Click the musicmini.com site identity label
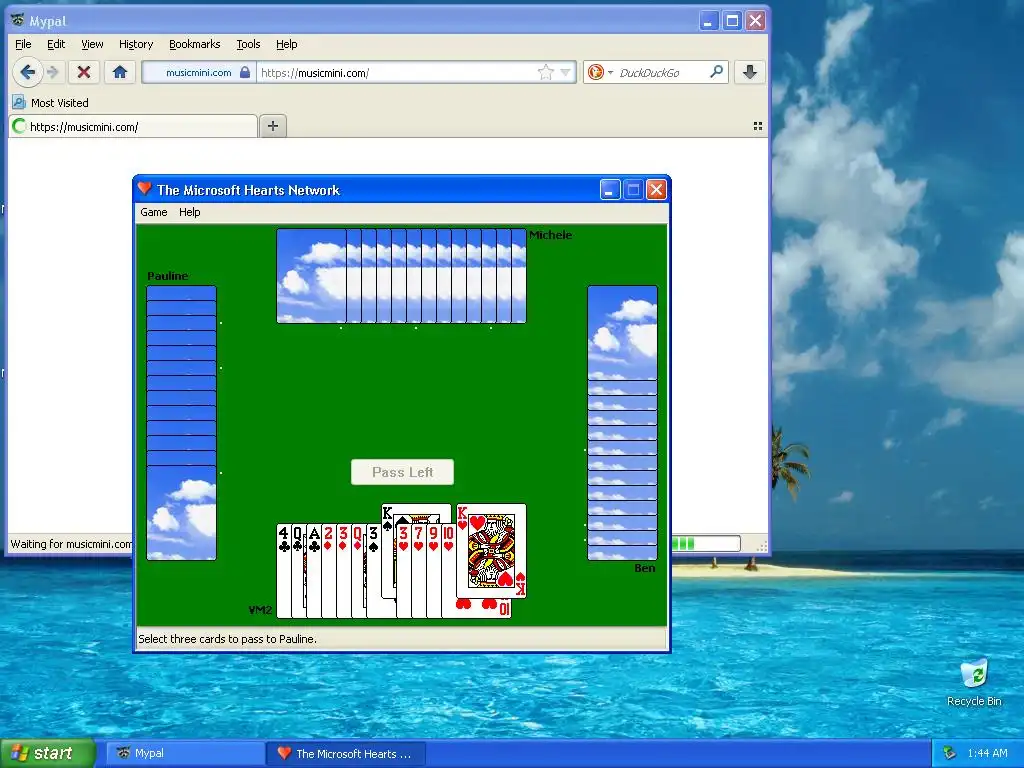This screenshot has width=1024, height=768. tap(199, 72)
